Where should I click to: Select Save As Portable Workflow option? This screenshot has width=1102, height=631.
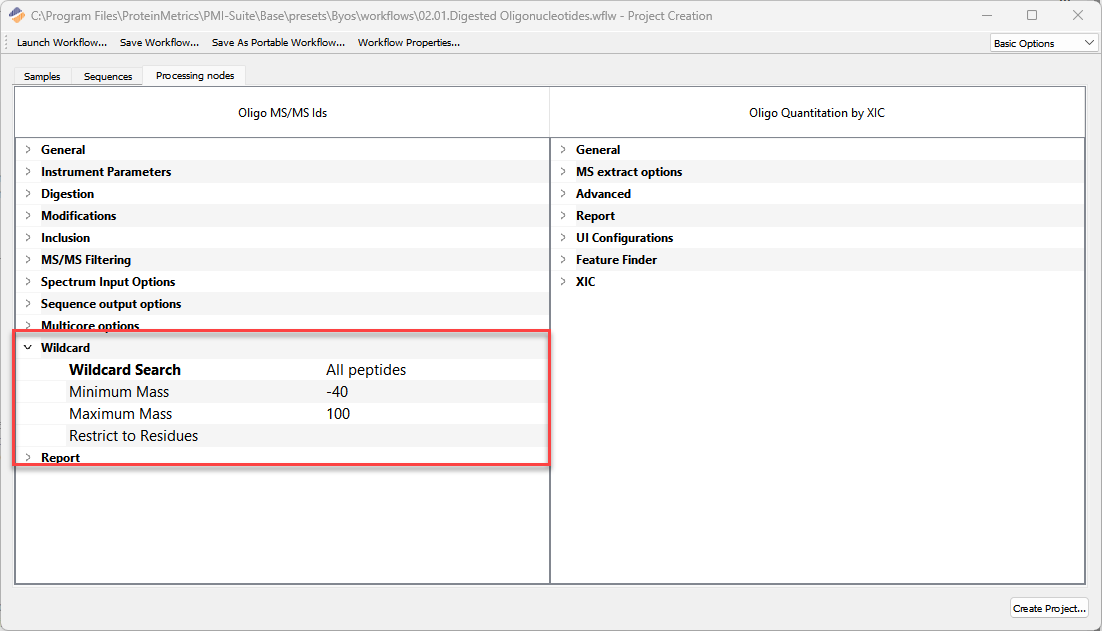point(278,43)
